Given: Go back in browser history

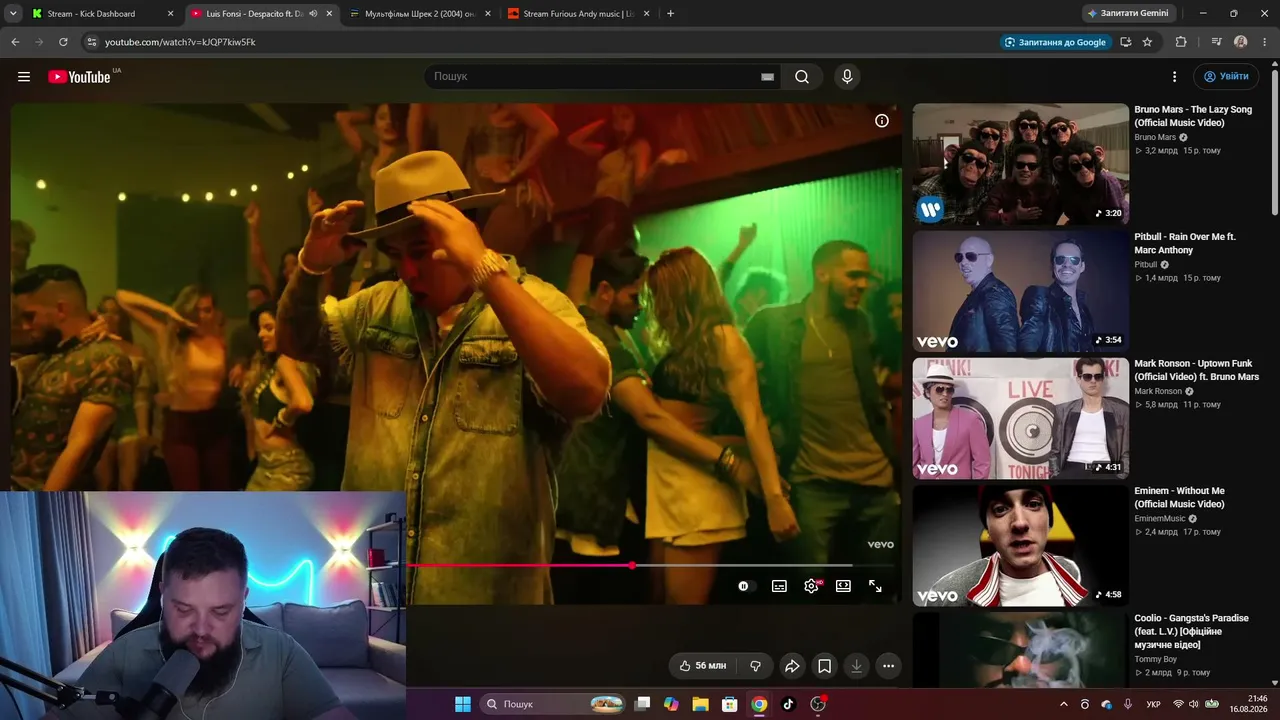Looking at the screenshot, I should click(x=15, y=42).
